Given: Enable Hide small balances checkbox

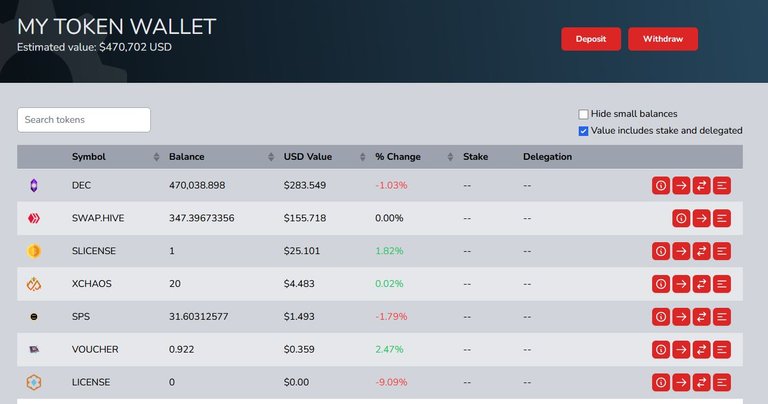Looking at the screenshot, I should (x=583, y=114).
